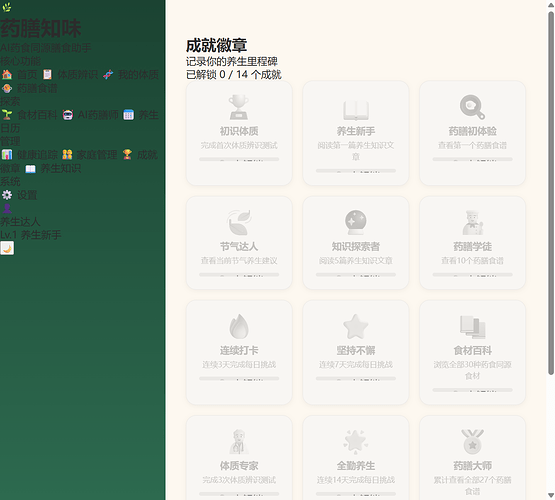Click the books badge icon on the 食材百科 card
Viewport: 555px width, 500px height.
click(x=473, y=327)
